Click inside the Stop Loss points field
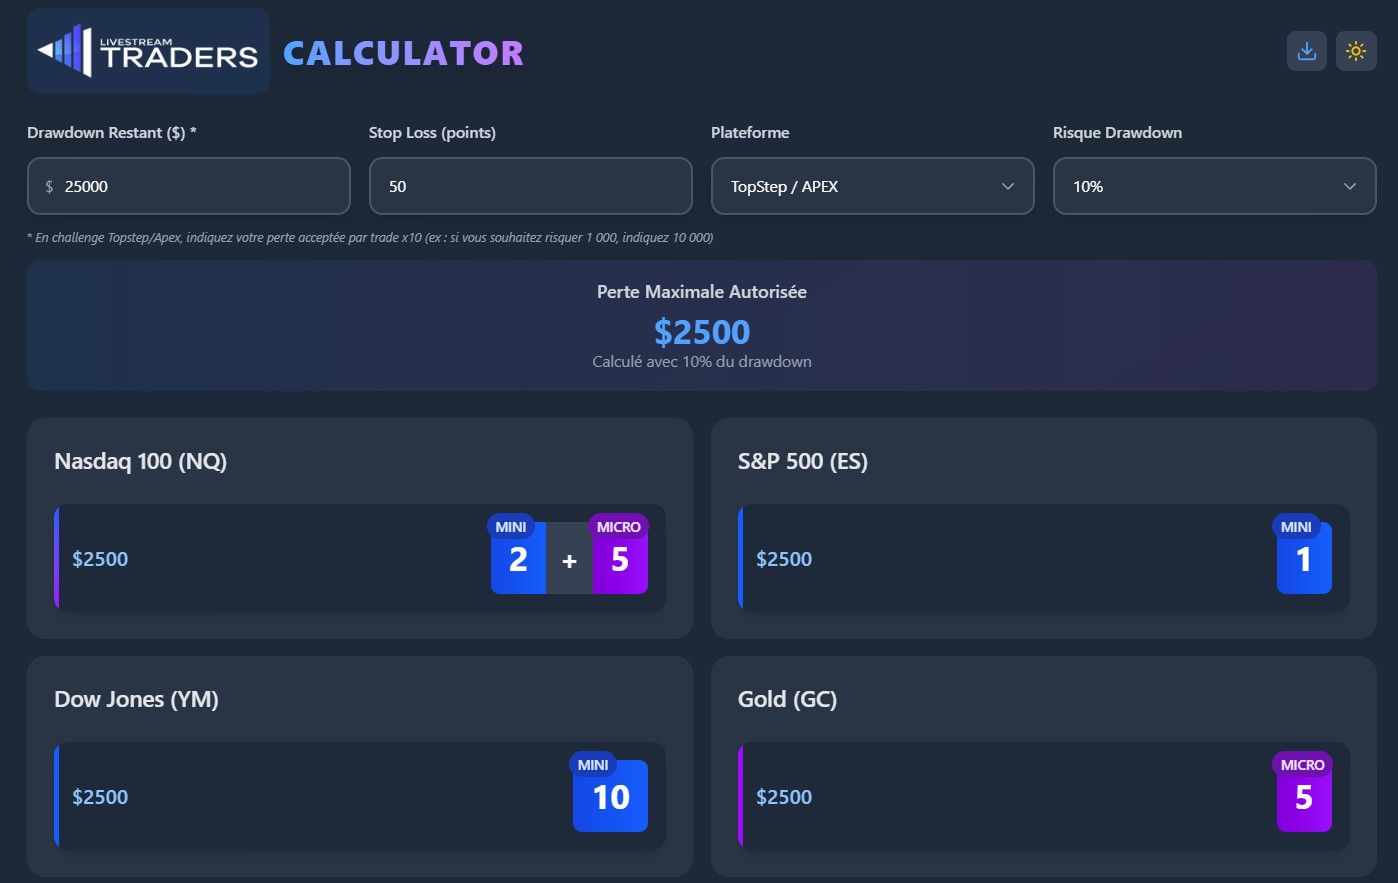 [530, 186]
